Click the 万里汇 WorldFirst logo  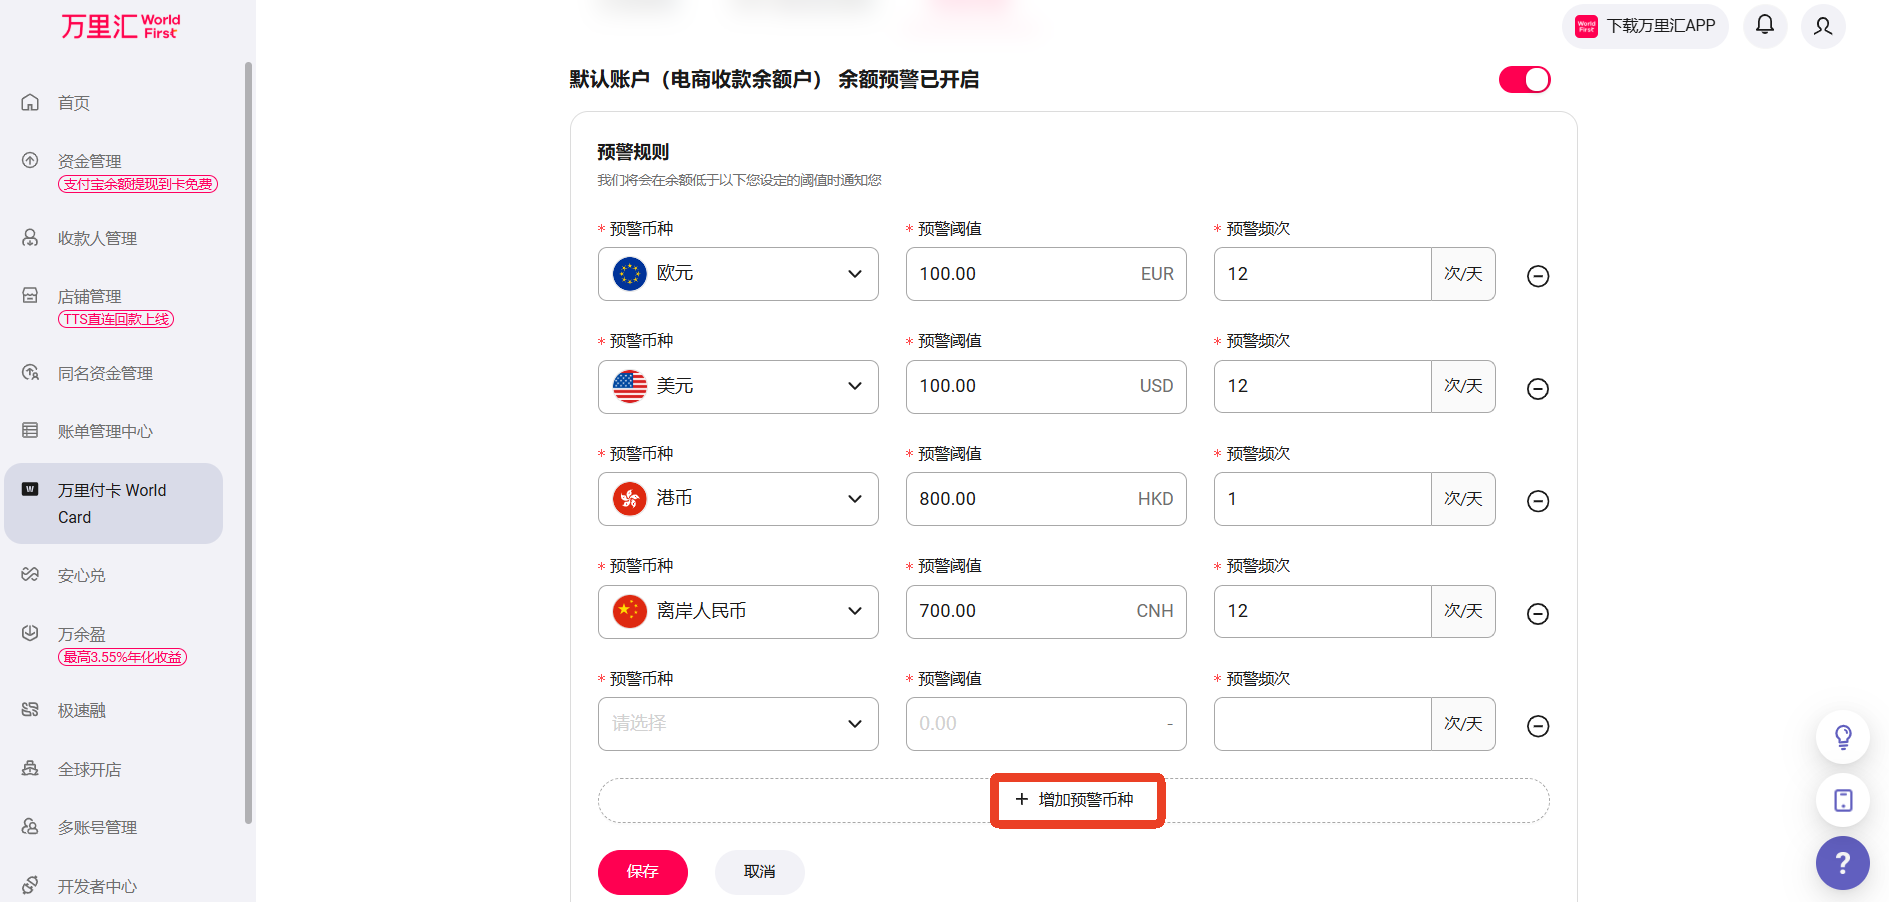pyautogui.click(x=120, y=26)
